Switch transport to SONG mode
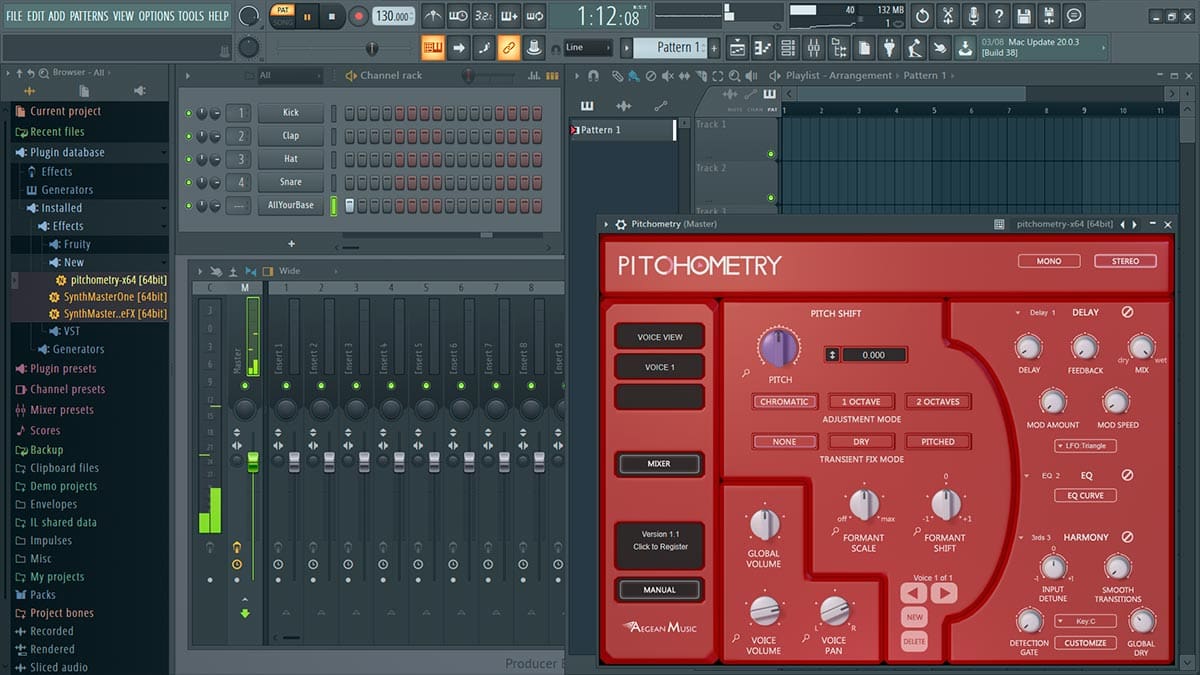This screenshot has width=1200, height=675. 283,22
